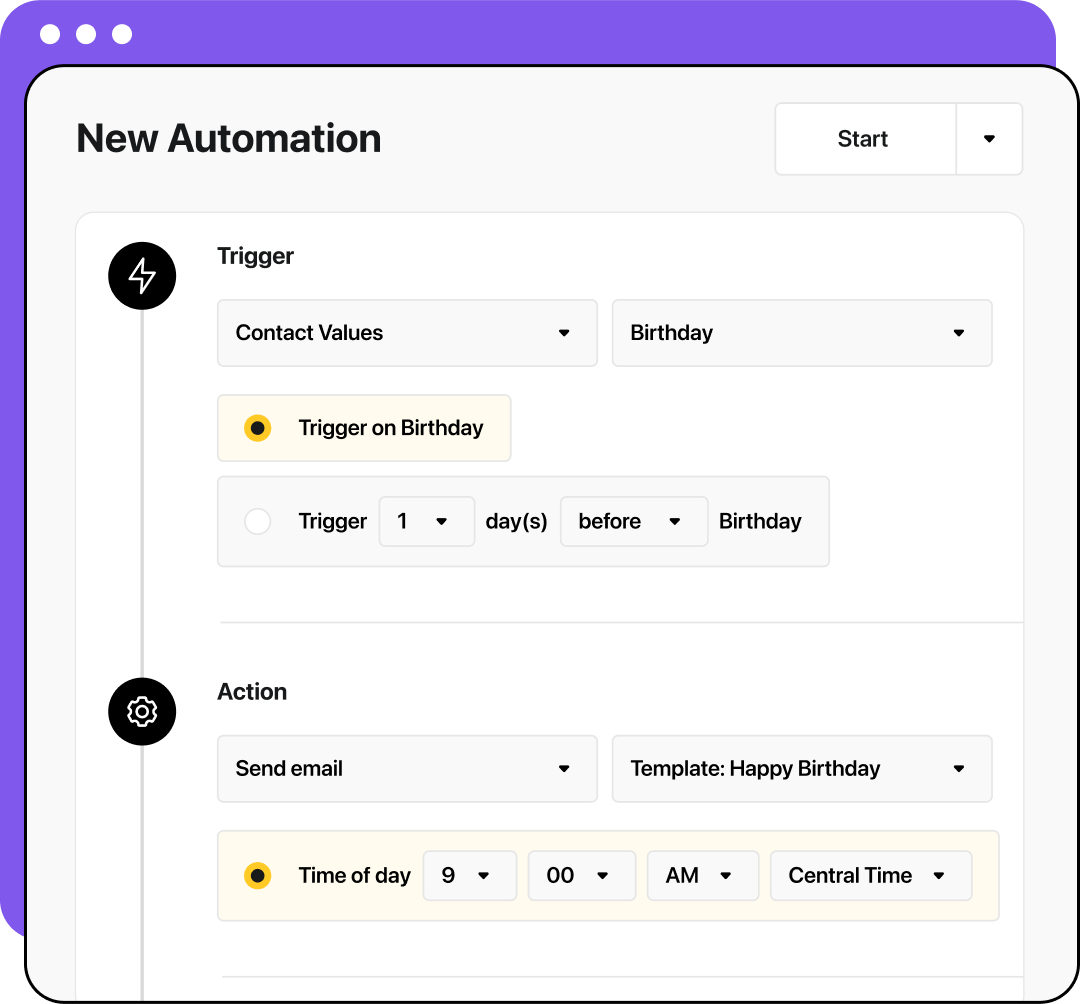
Task: Expand the Birthday field dropdown
Action: (x=802, y=333)
